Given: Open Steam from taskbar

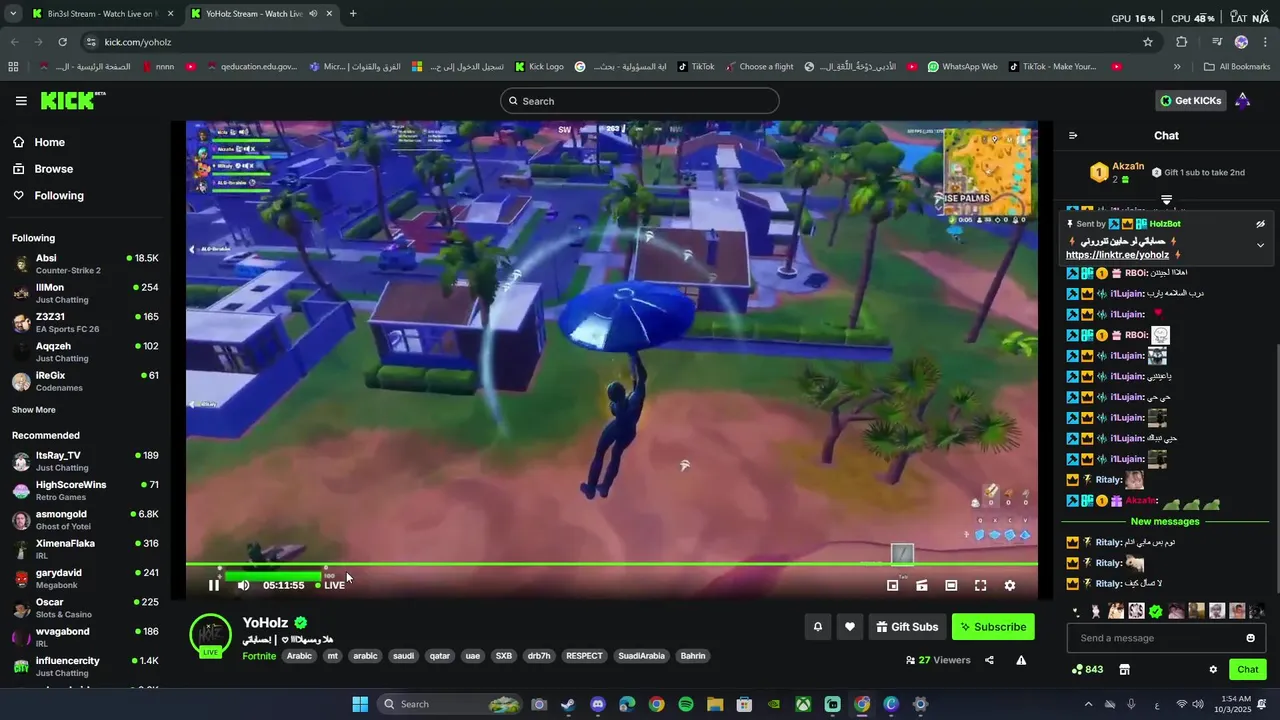Looking at the screenshot, I should coord(568,704).
